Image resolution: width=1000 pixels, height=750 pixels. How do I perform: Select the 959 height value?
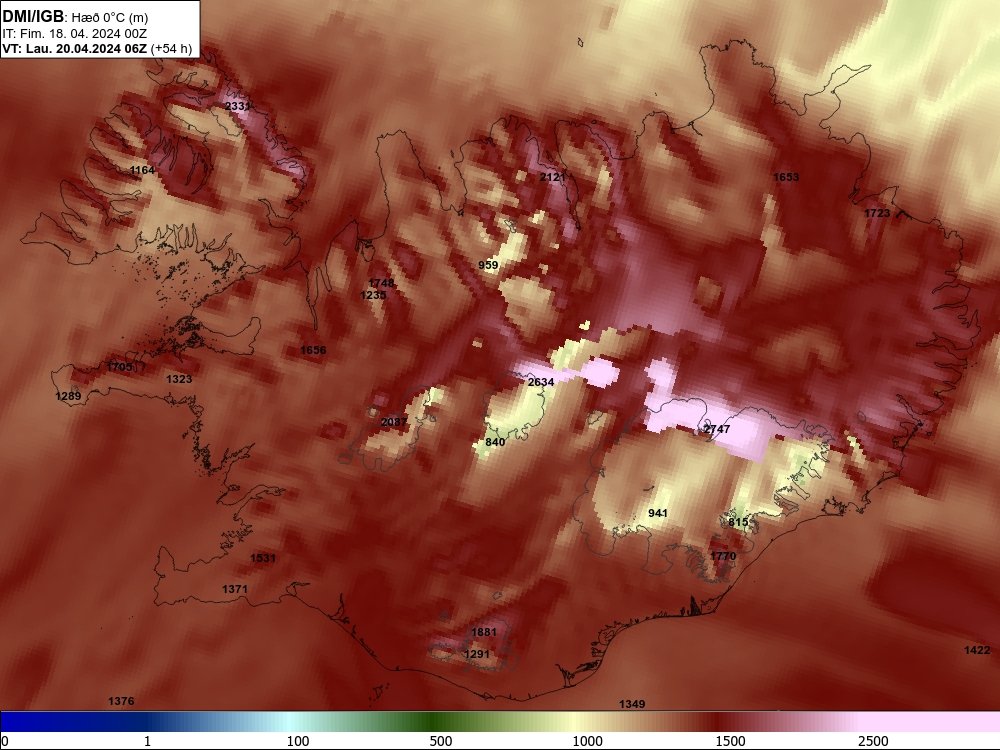click(488, 265)
